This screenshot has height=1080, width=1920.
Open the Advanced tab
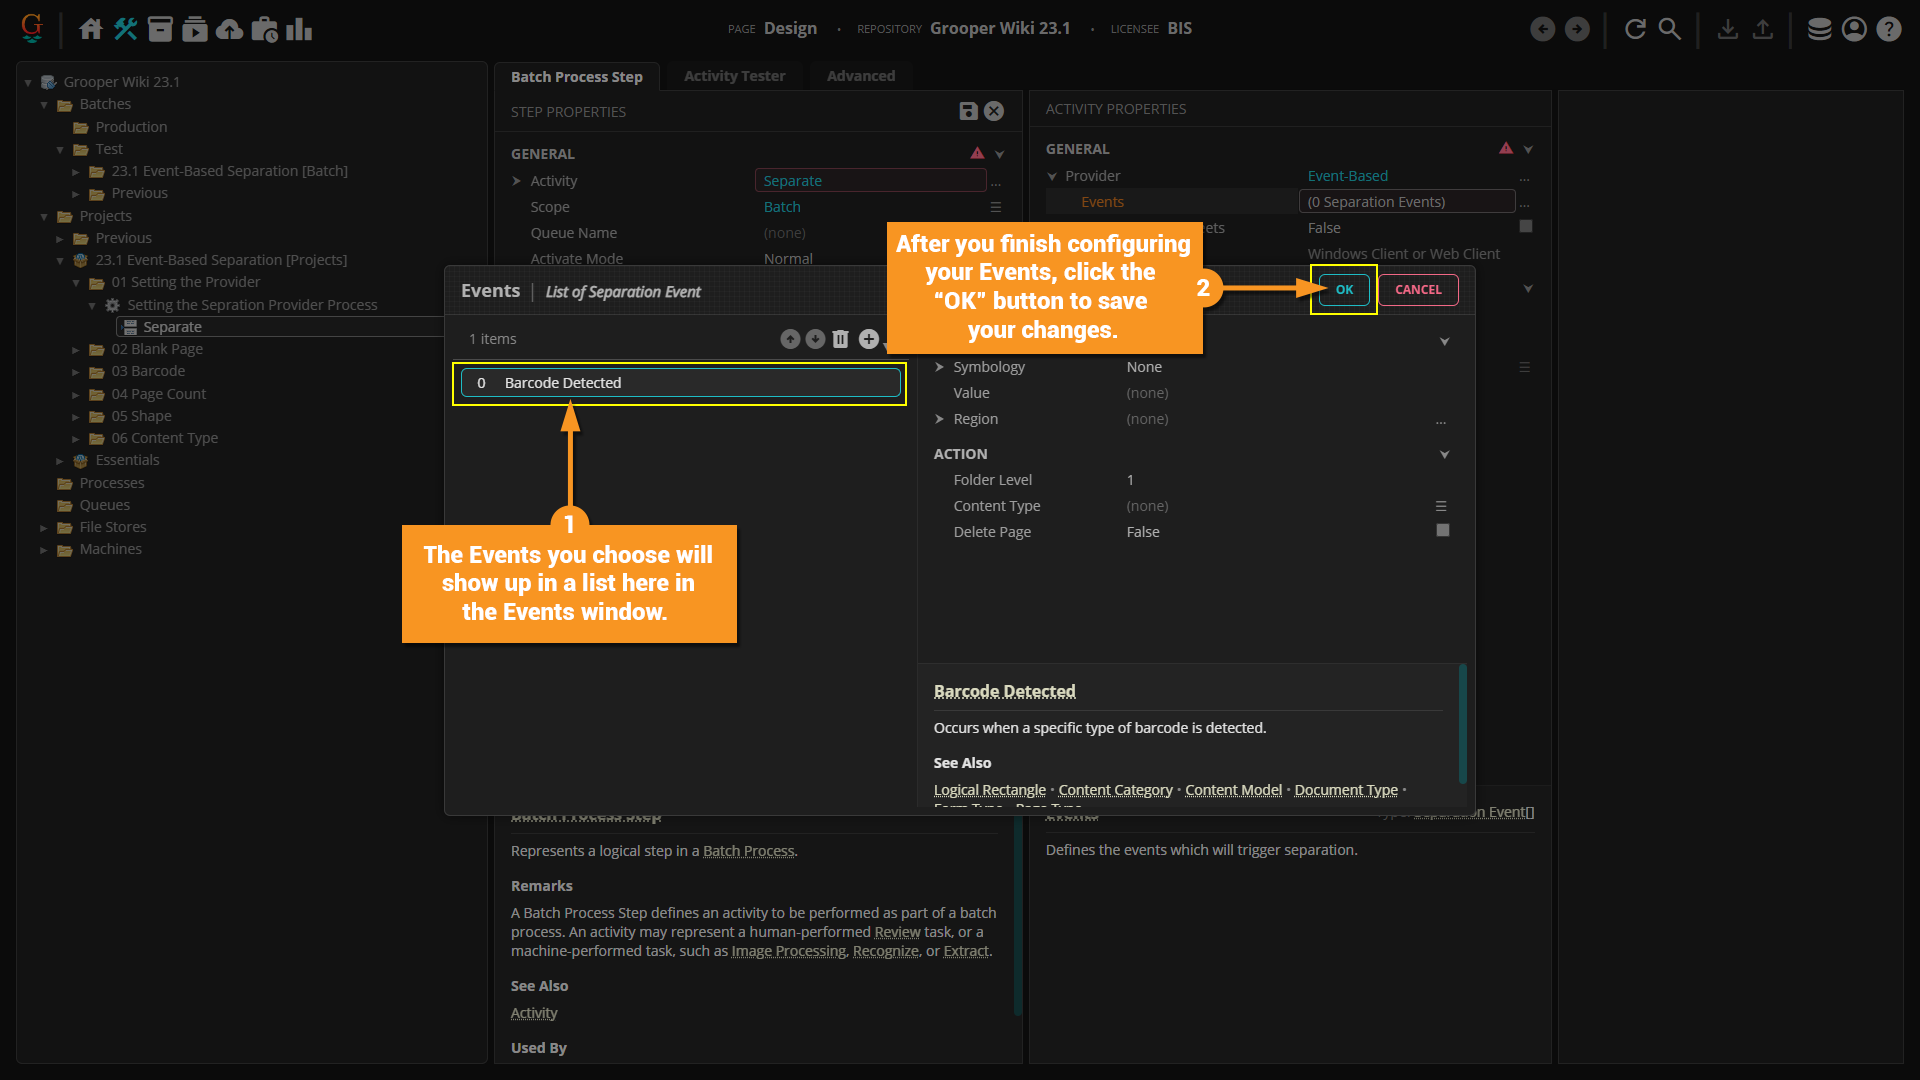(860, 76)
